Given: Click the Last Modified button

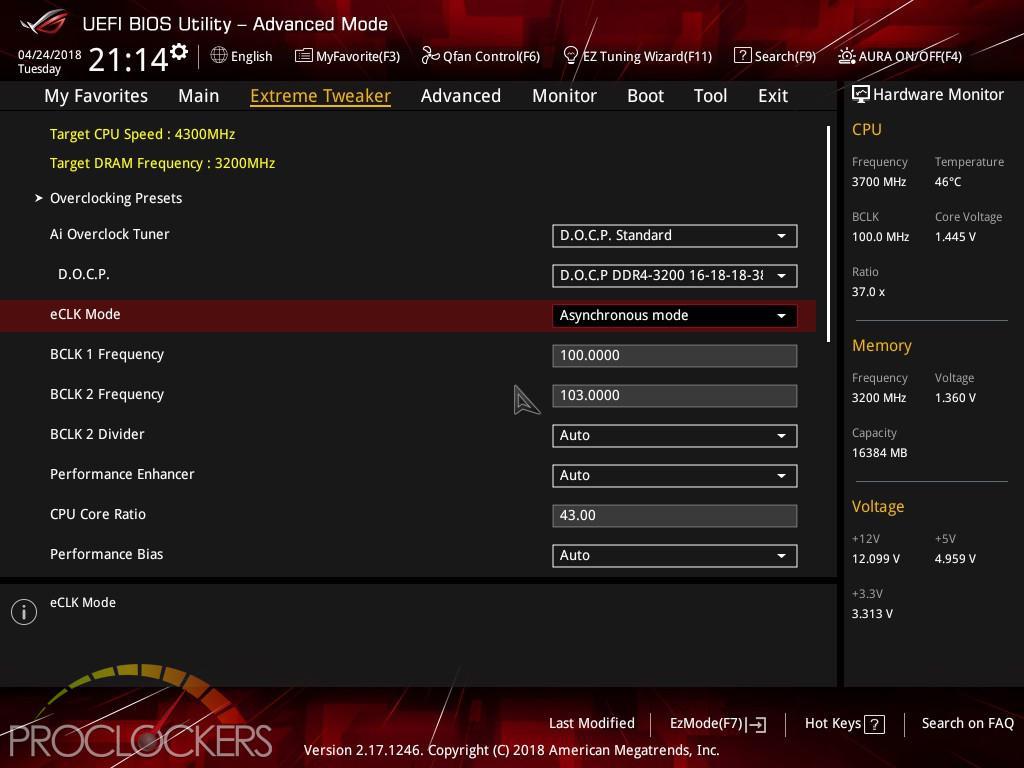Looking at the screenshot, I should coord(592,723).
